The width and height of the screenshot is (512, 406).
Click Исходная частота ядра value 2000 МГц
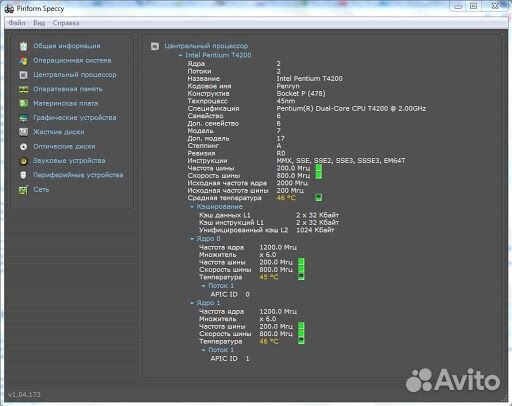(292, 183)
